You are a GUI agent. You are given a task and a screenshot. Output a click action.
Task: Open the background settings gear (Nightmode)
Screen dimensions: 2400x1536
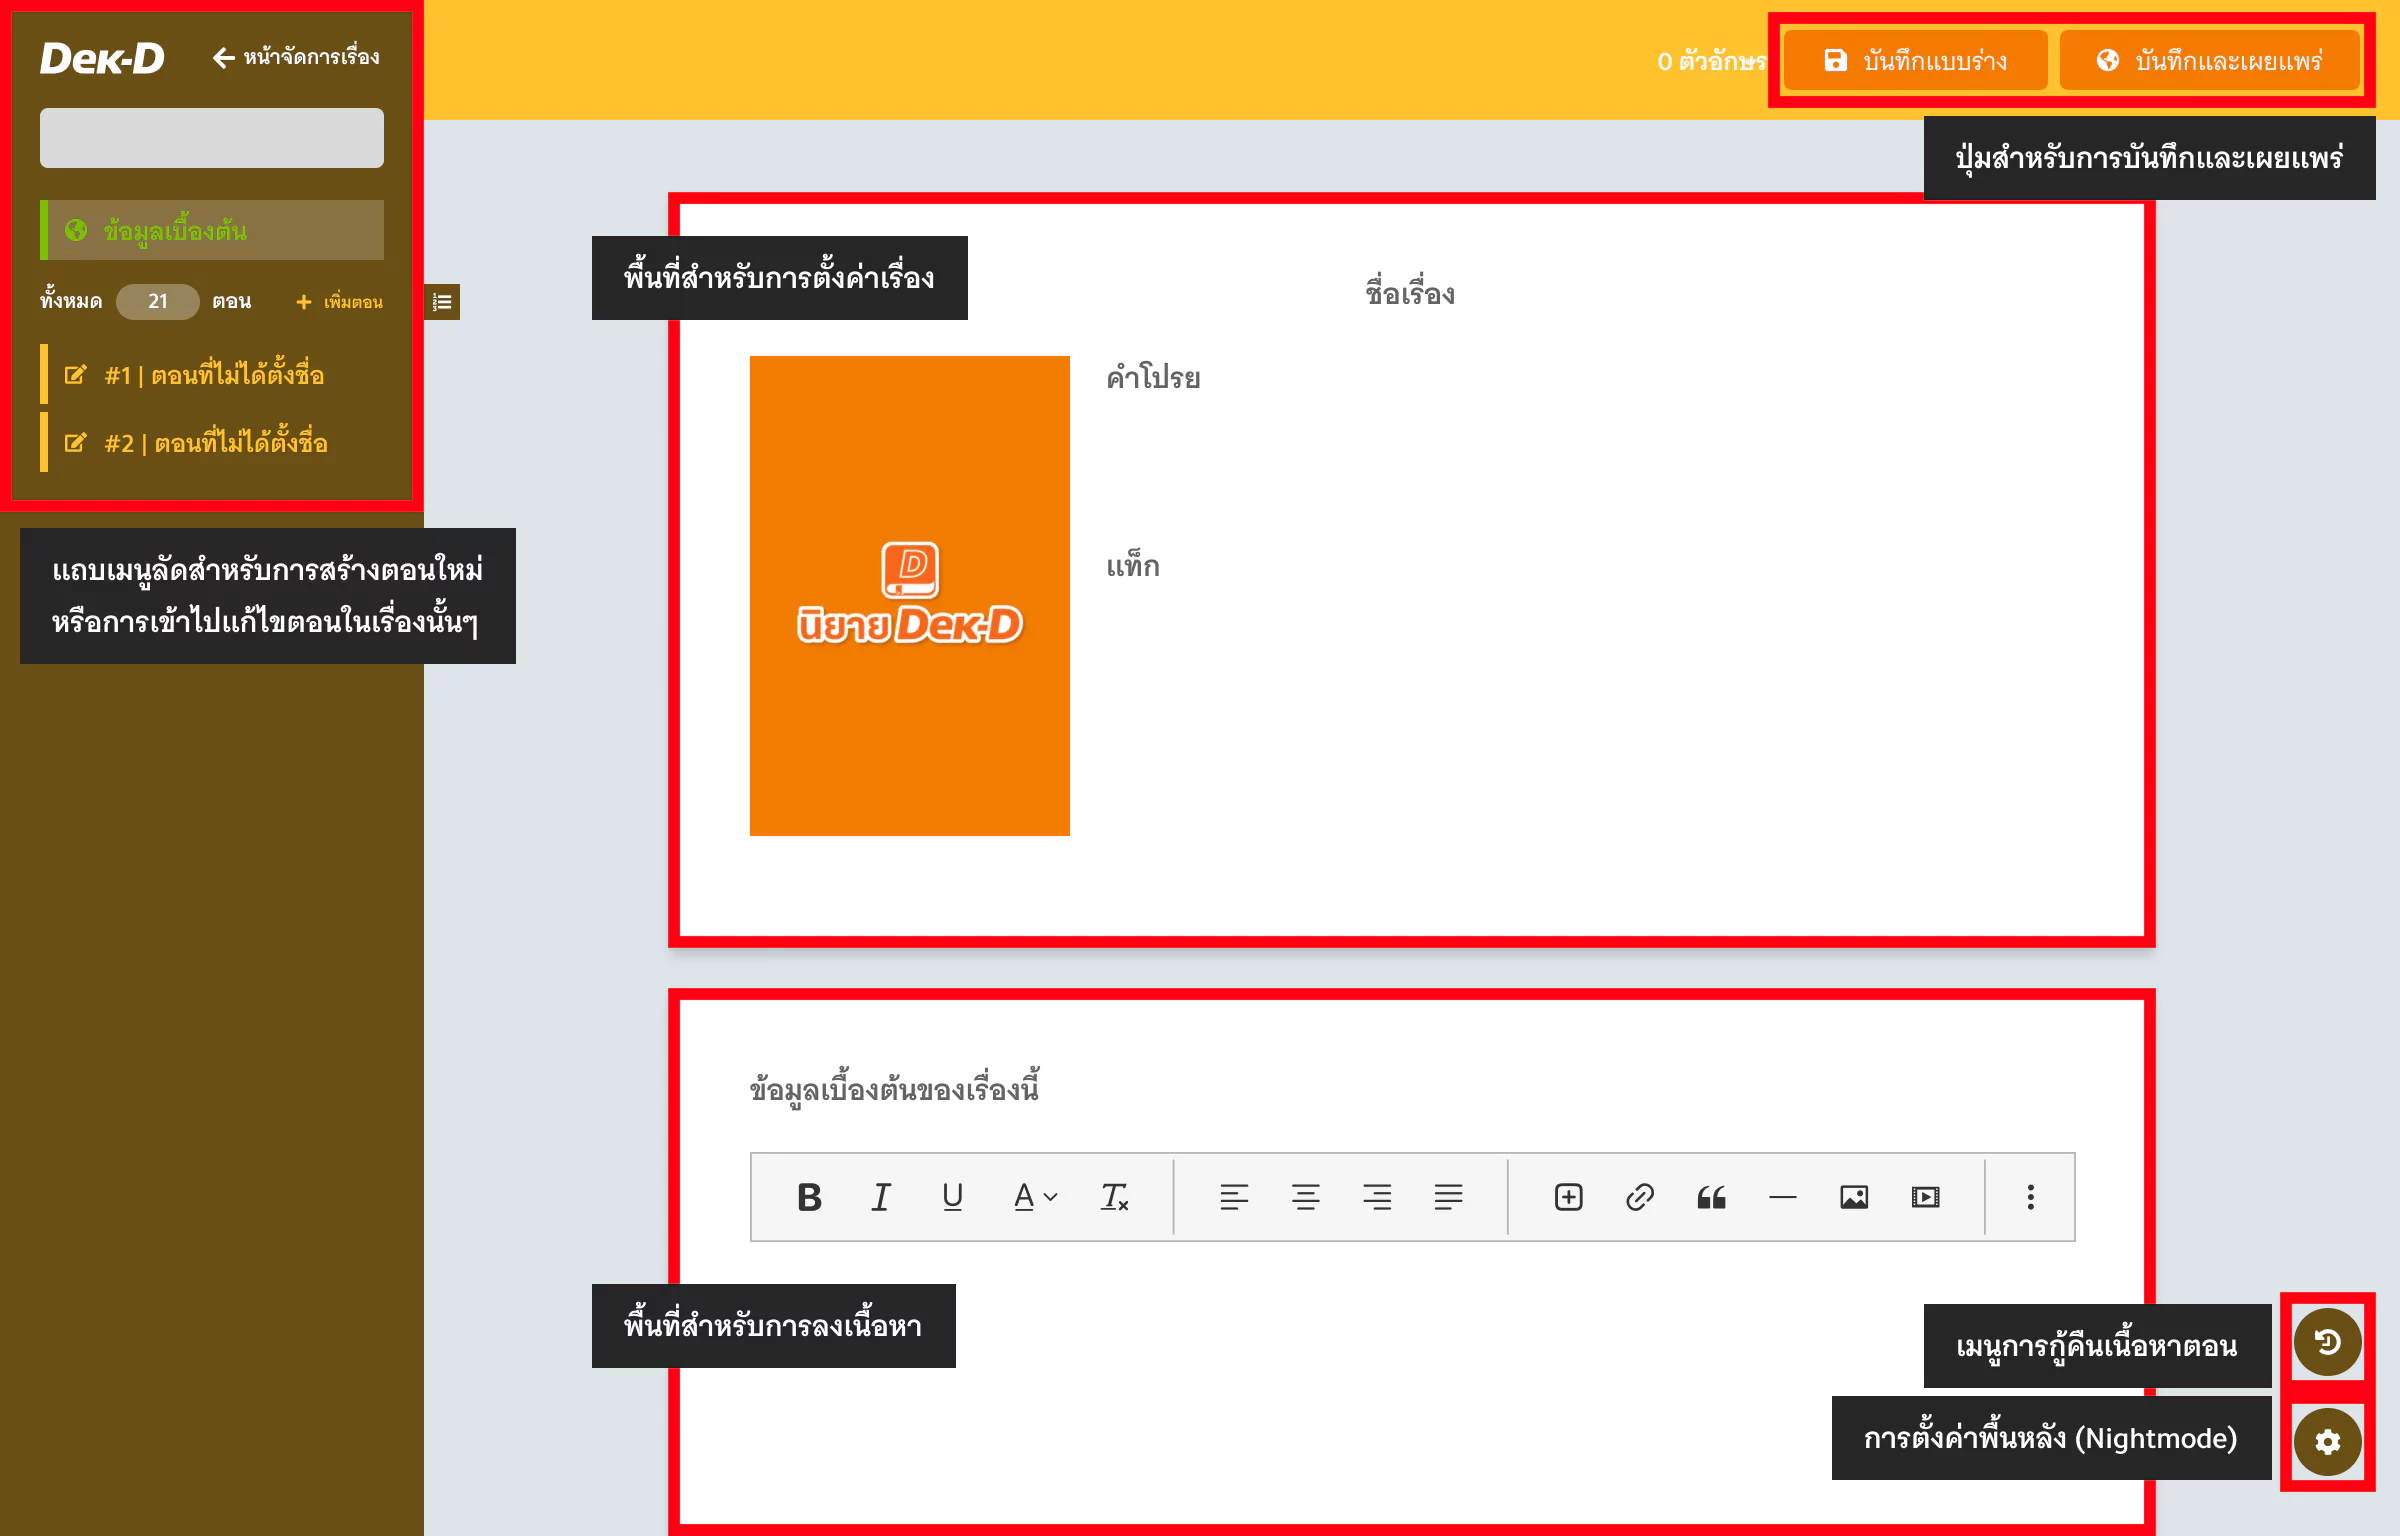(x=2327, y=1441)
